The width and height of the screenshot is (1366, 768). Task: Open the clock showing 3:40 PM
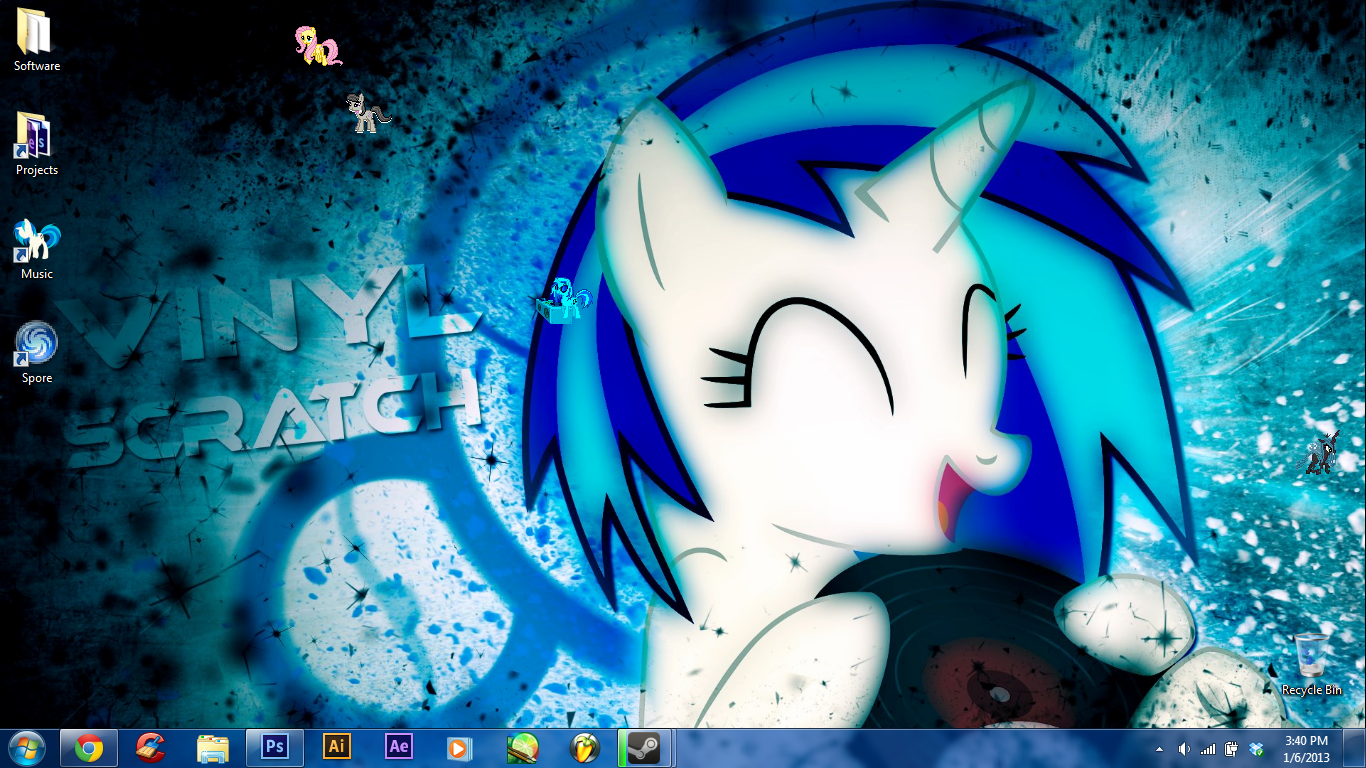(1305, 747)
